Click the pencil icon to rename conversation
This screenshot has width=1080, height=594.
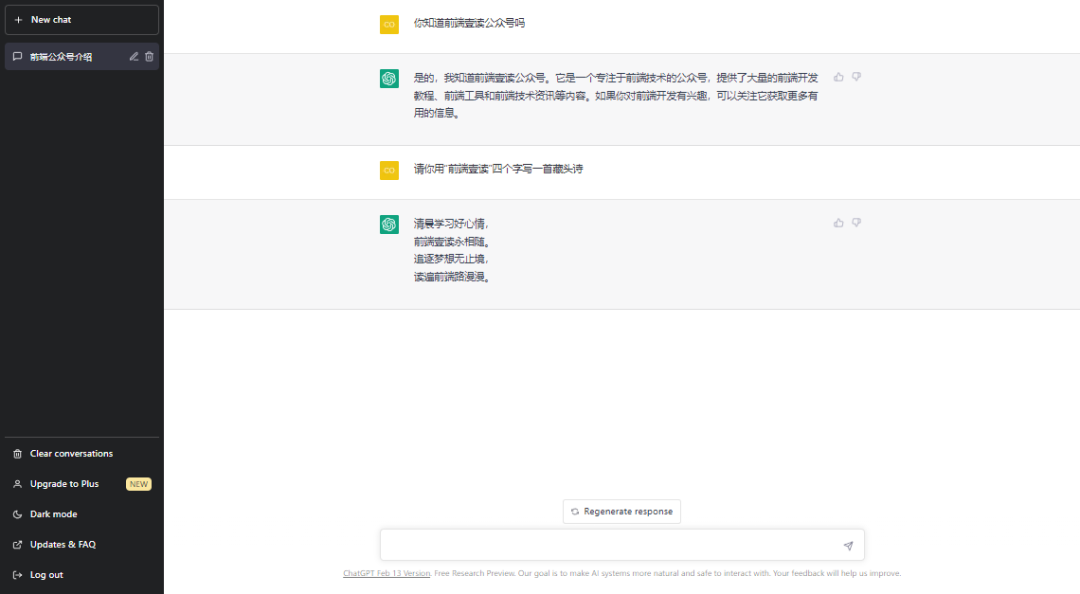pos(134,57)
